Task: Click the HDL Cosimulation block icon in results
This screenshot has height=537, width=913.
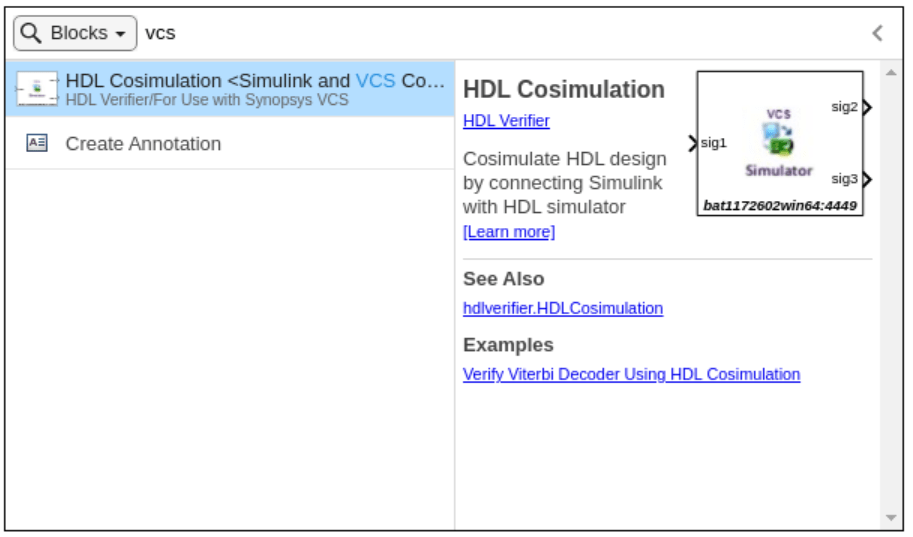Action: tap(37, 88)
